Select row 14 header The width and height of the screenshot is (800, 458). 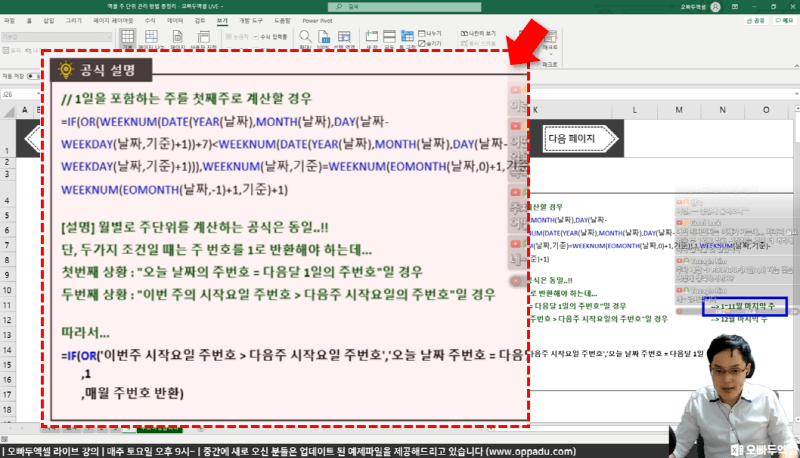8,350
